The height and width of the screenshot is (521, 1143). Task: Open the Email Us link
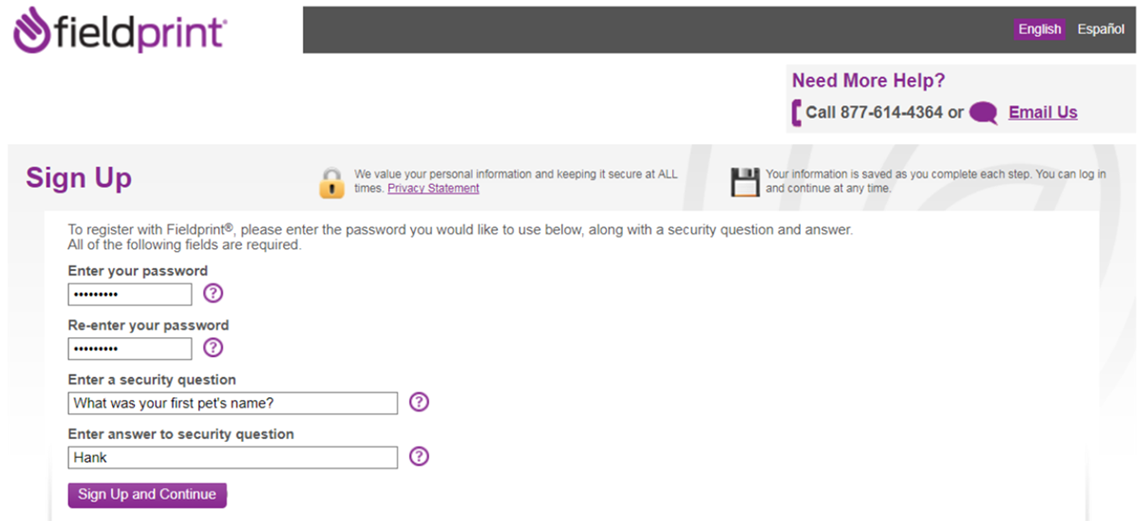pos(1042,112)
